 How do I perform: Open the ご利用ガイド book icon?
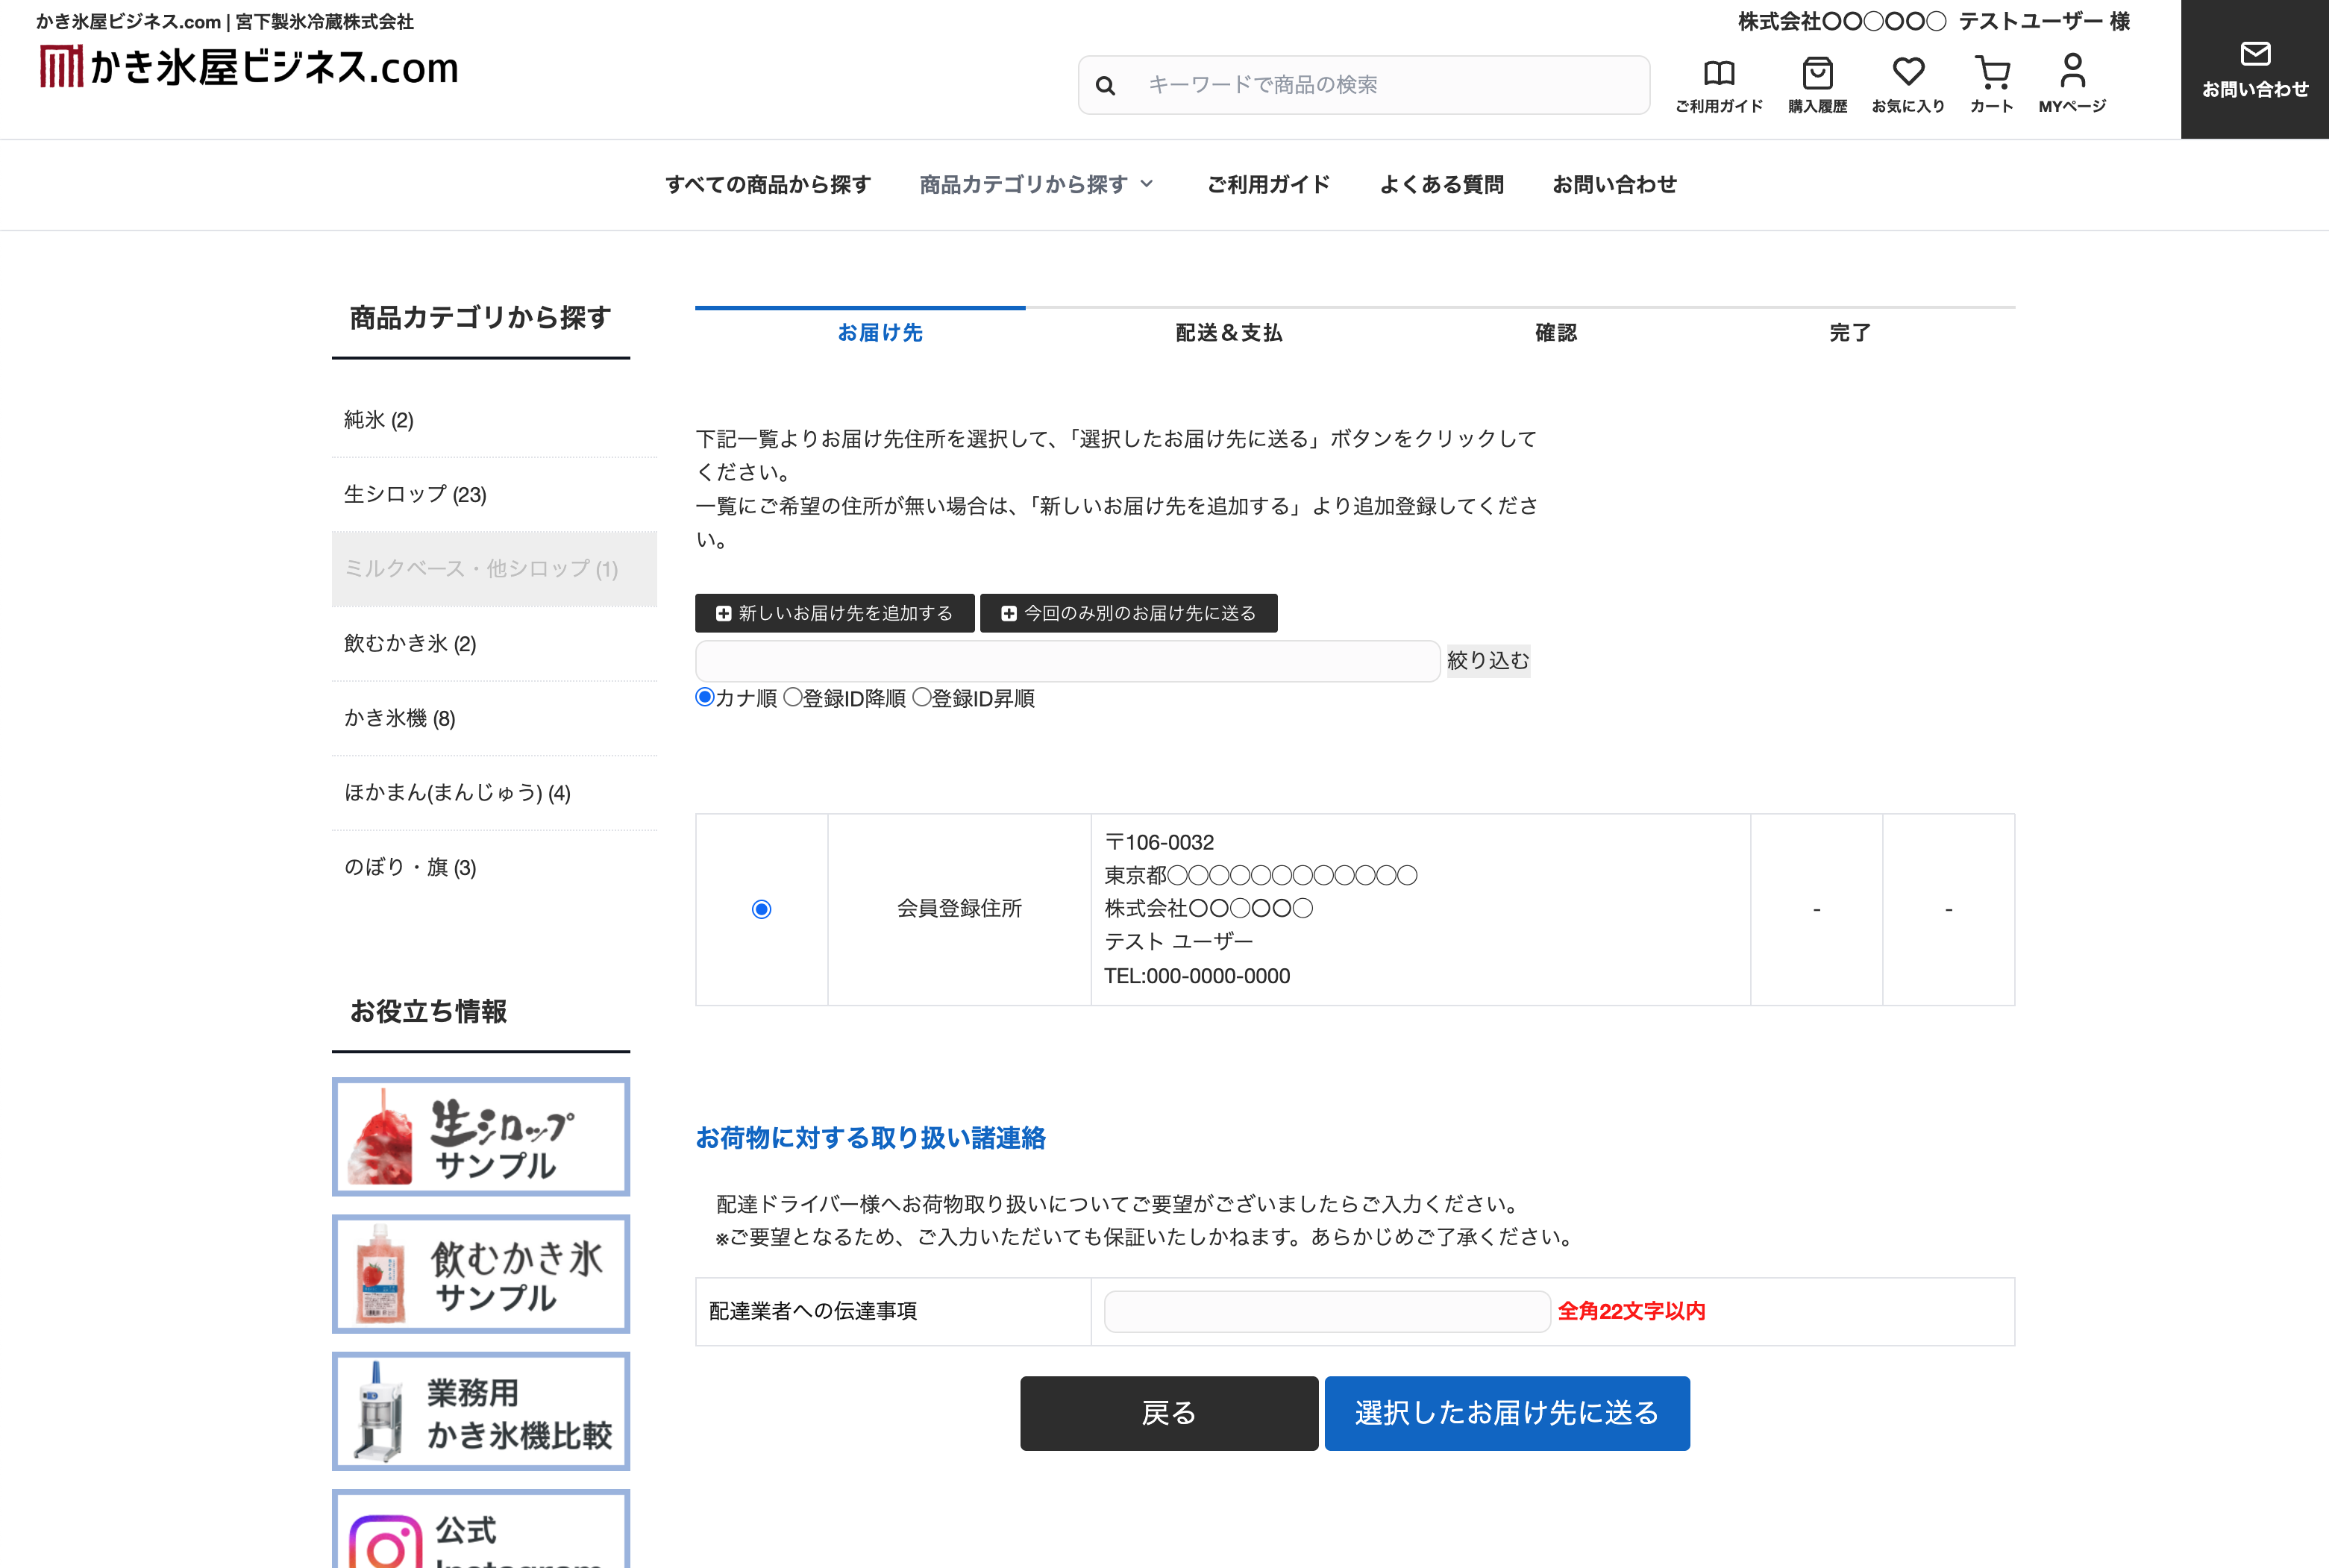coord(1718,73)
